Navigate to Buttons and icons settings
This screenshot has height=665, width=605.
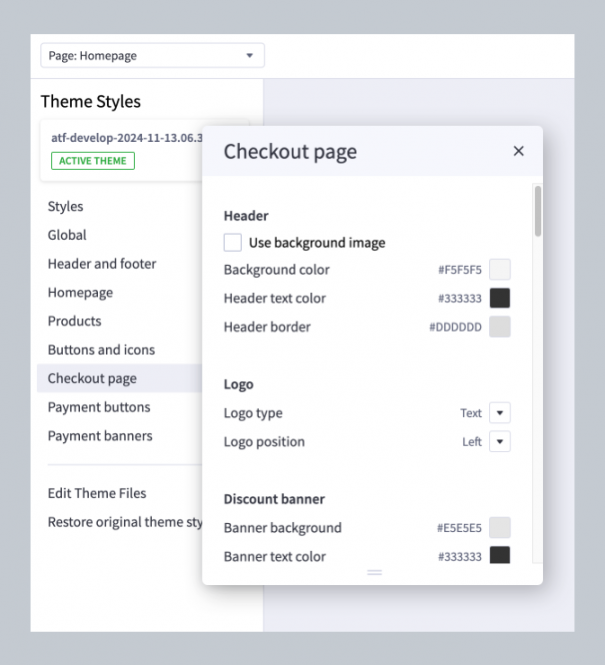pos(101,350)
